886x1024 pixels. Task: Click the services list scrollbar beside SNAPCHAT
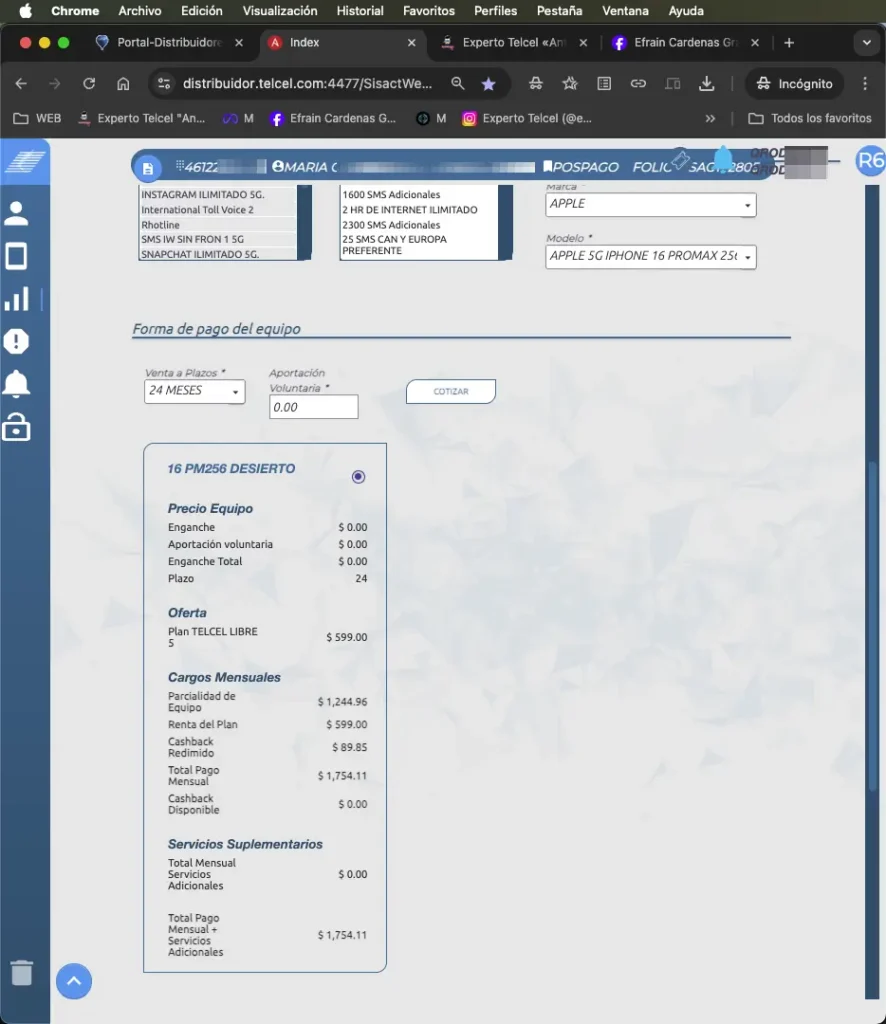click(304, 223)
